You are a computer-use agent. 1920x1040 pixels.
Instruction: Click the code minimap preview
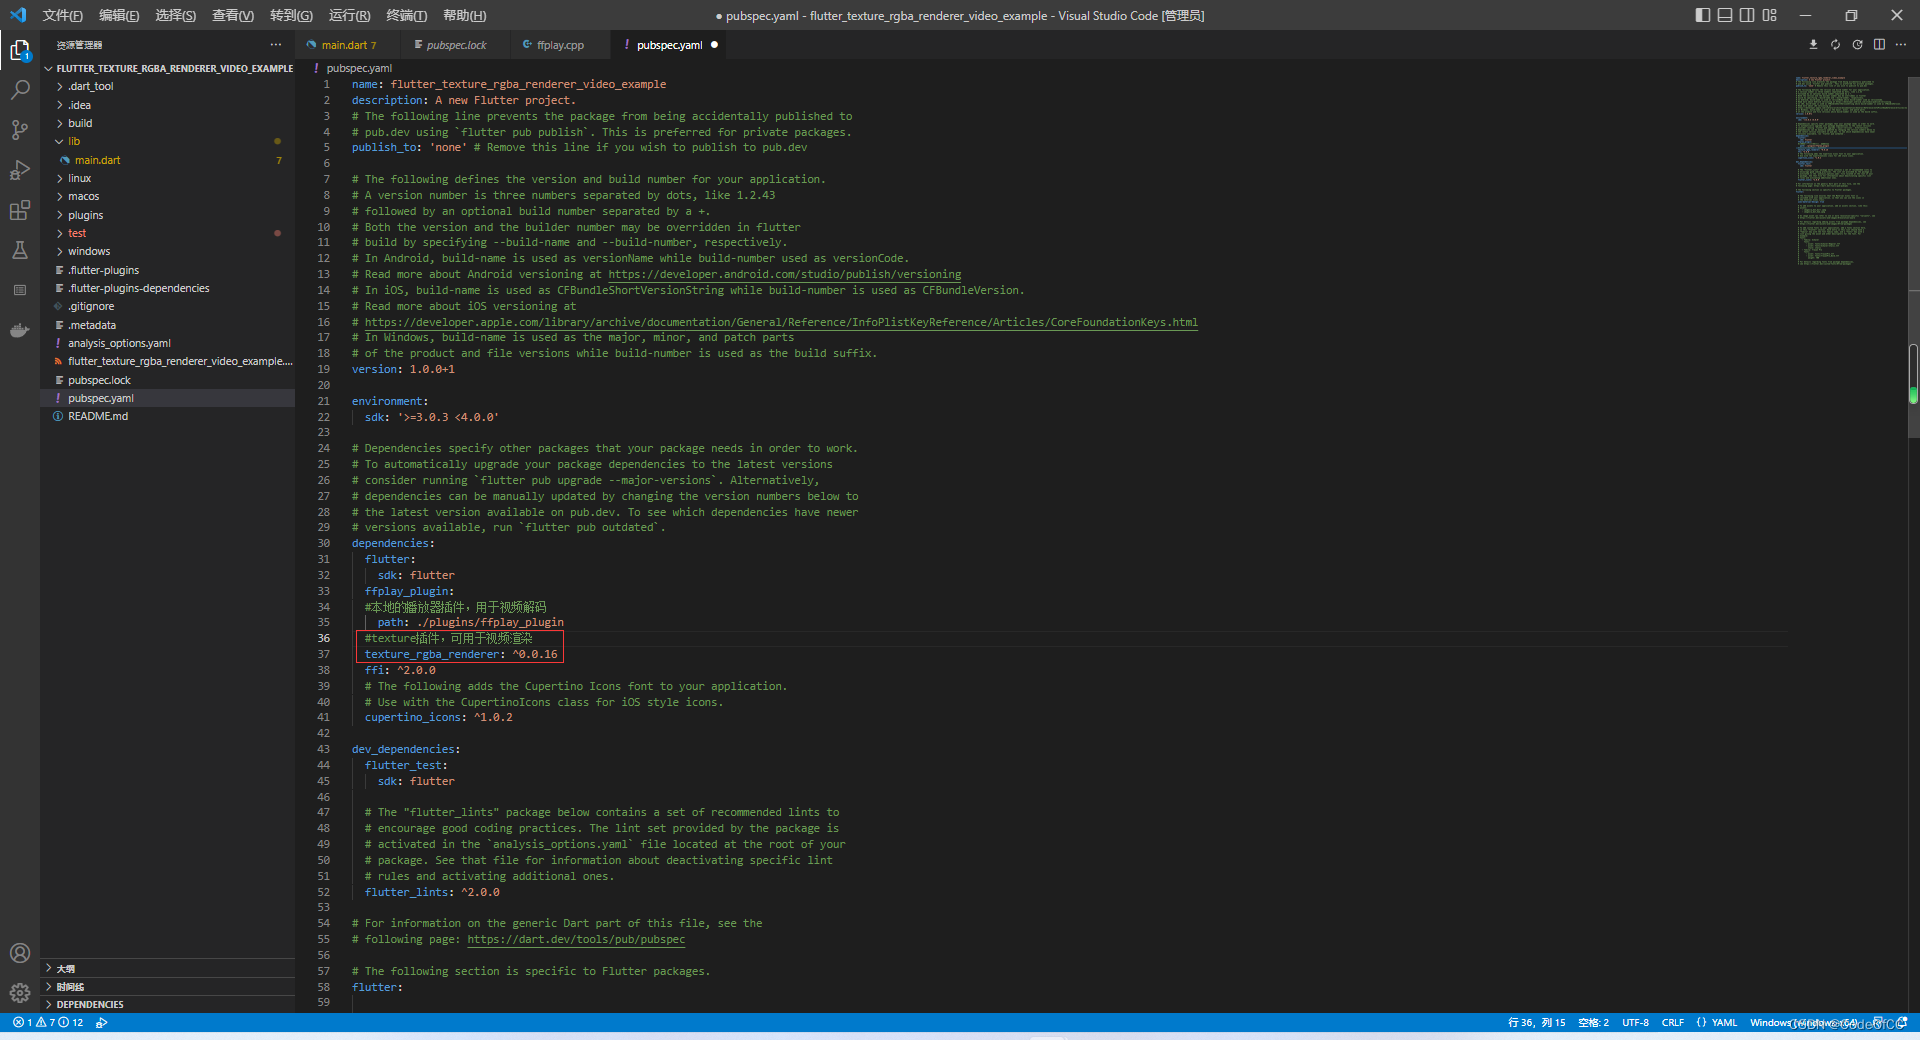pos(1849,170)
